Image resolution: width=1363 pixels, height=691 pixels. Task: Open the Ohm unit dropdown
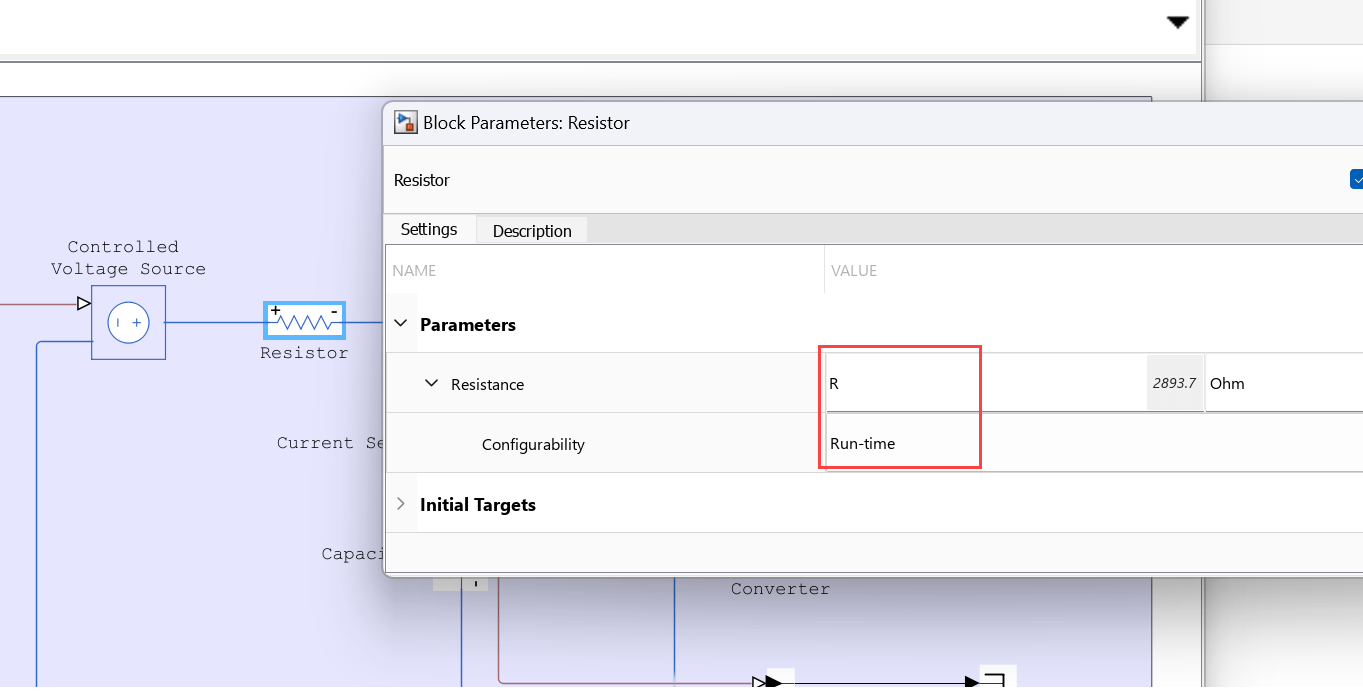[x=1280, y=383]
